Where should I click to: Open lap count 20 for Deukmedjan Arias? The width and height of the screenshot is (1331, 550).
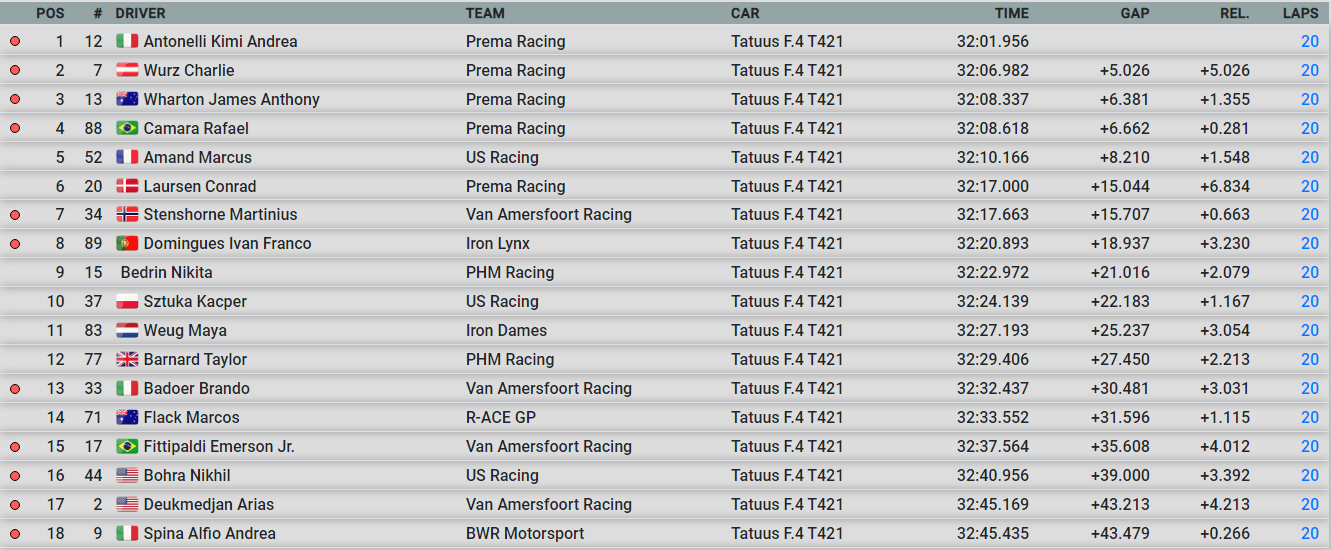1310,504
